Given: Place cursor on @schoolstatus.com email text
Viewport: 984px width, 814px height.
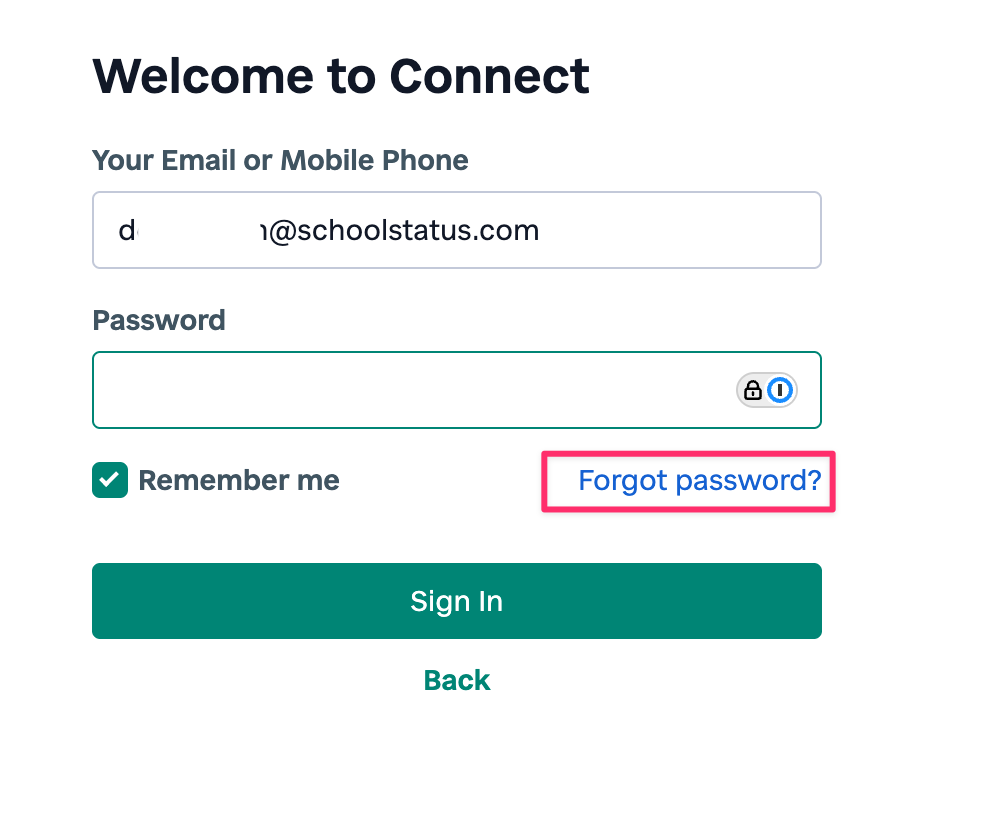Looking at the screenshot, I should (x=405, y=231).
